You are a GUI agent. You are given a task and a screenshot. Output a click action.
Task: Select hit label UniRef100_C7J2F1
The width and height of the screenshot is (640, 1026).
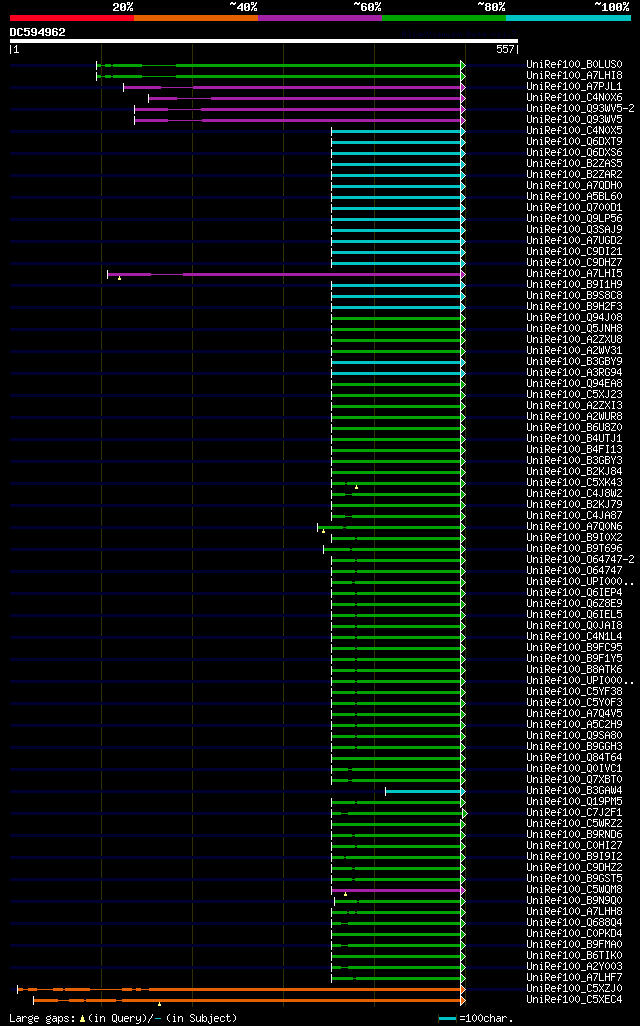pos(575,813)
